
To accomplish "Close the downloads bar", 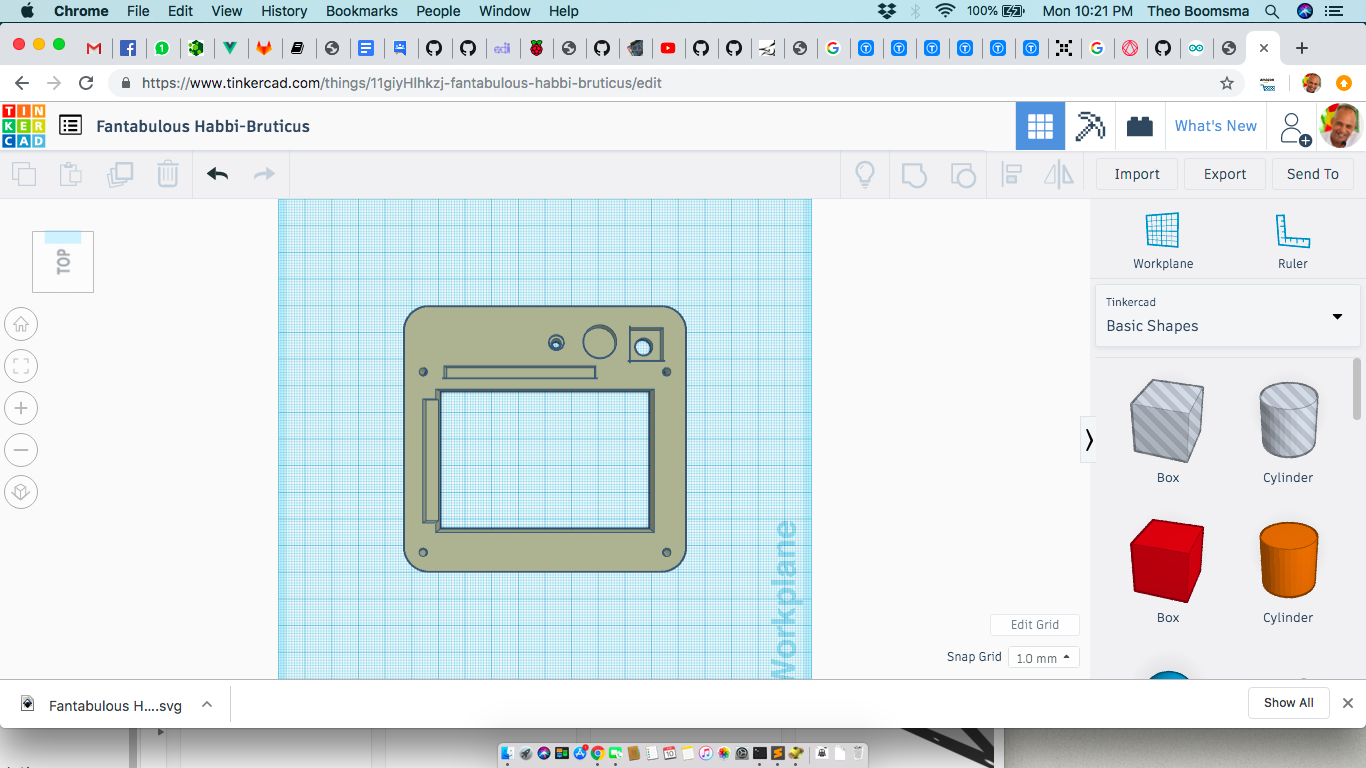I will 1348,703.
